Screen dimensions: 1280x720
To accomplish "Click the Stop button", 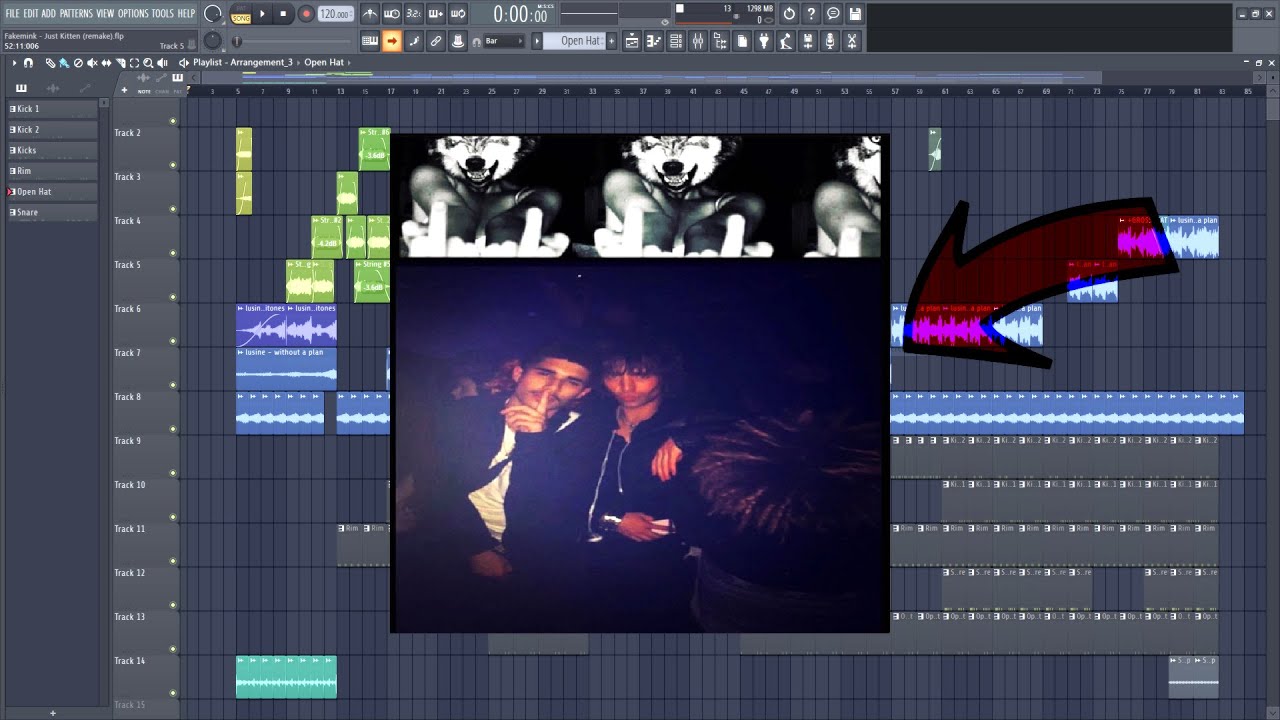I will coord(283,14).
